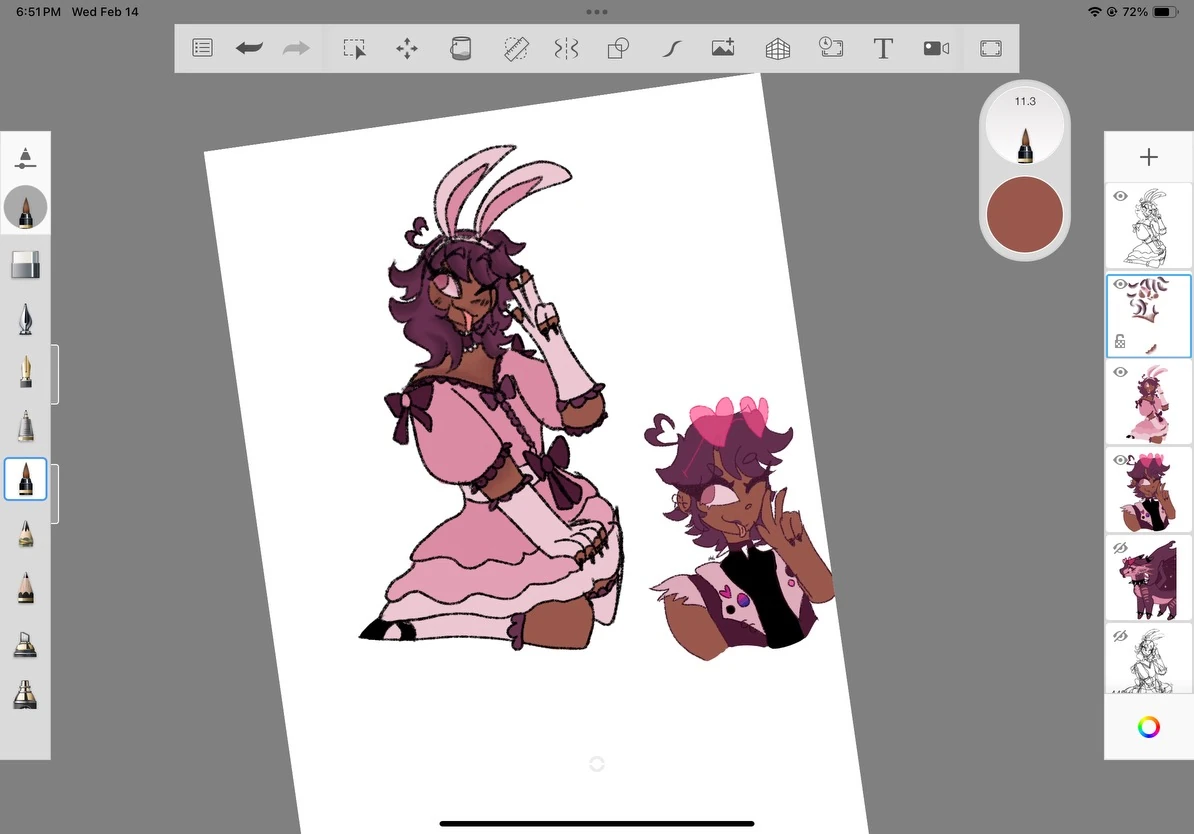Insert an image onto the canvas
This screenshot has width=1194, height=834.
point(723,47)
